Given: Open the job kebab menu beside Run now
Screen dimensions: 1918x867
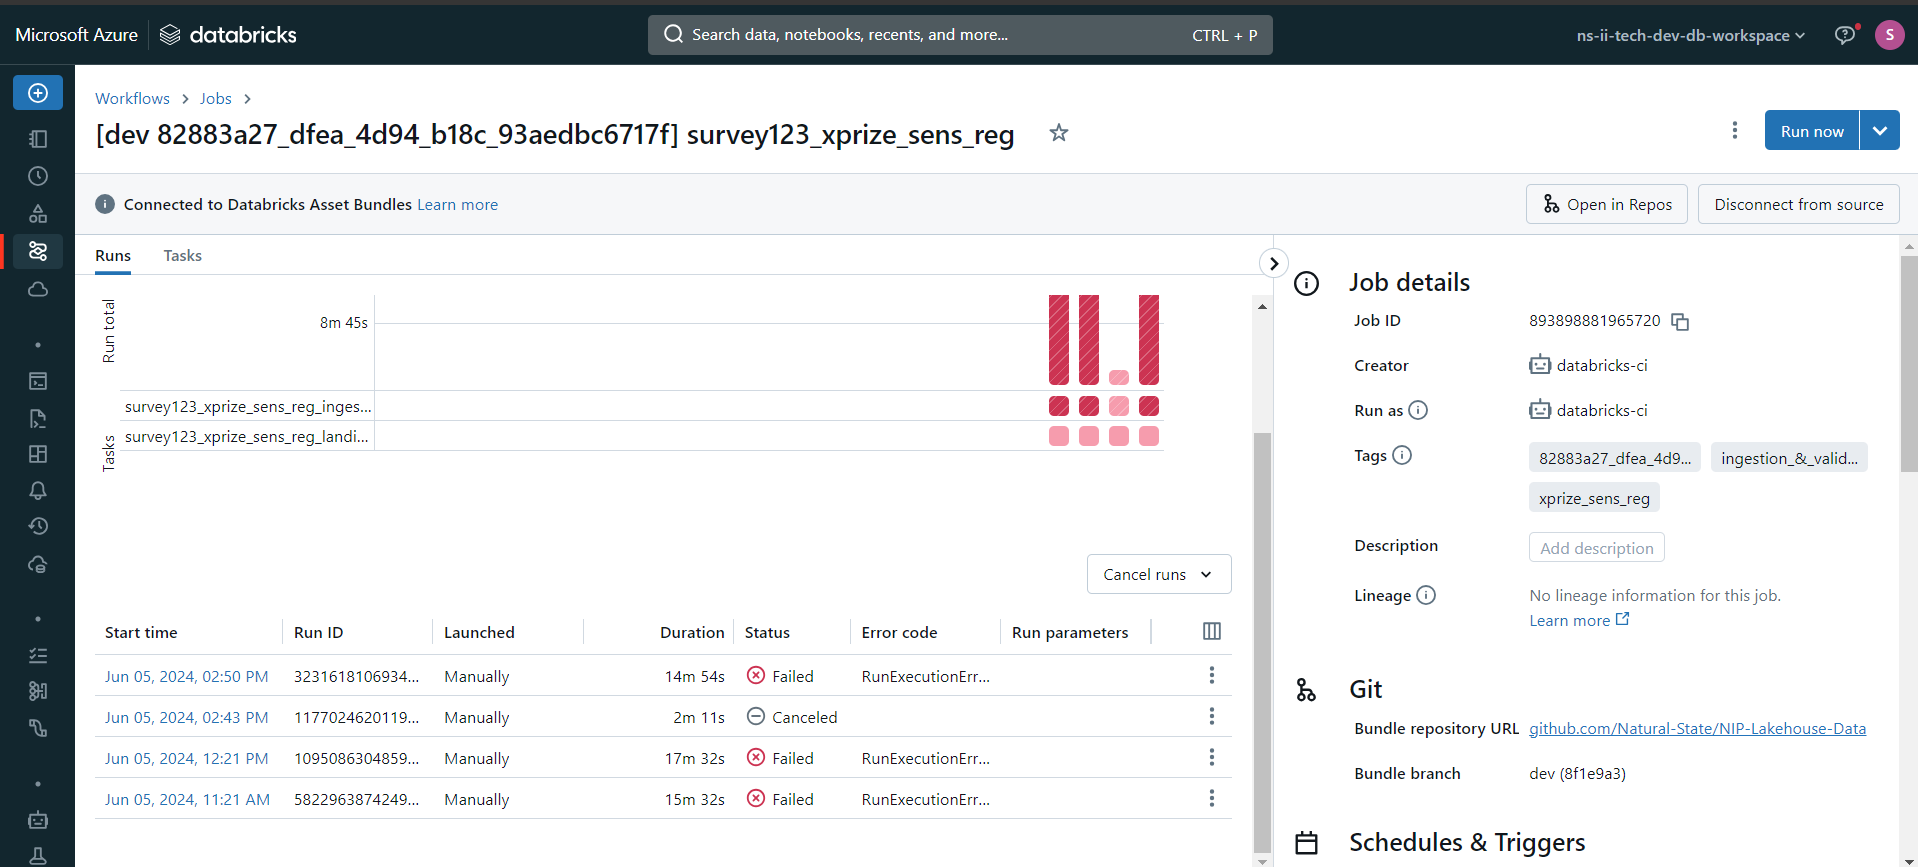Looking at the screenshot, I should 1735,131.
